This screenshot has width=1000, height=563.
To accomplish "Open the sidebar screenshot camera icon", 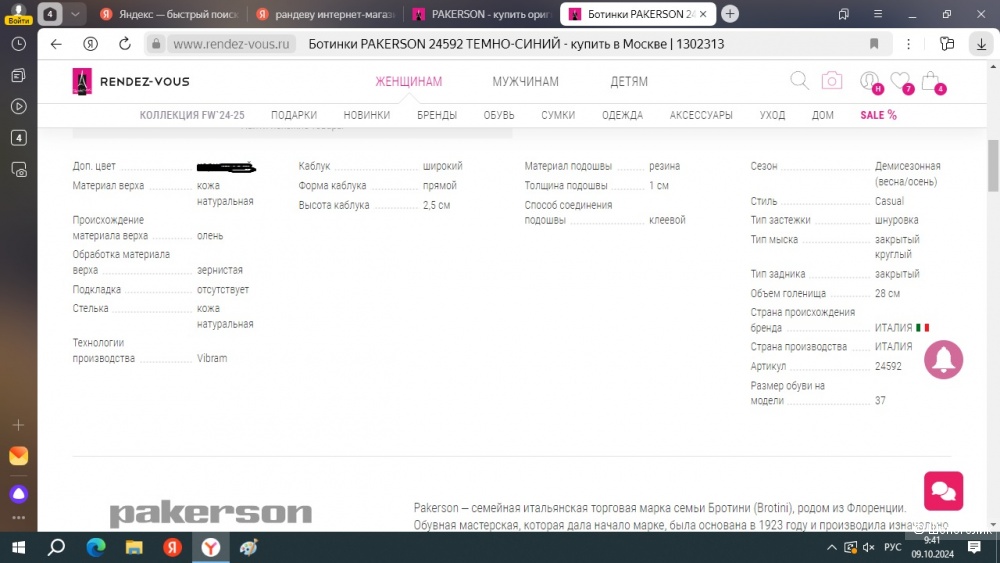I will pos(18,170).
